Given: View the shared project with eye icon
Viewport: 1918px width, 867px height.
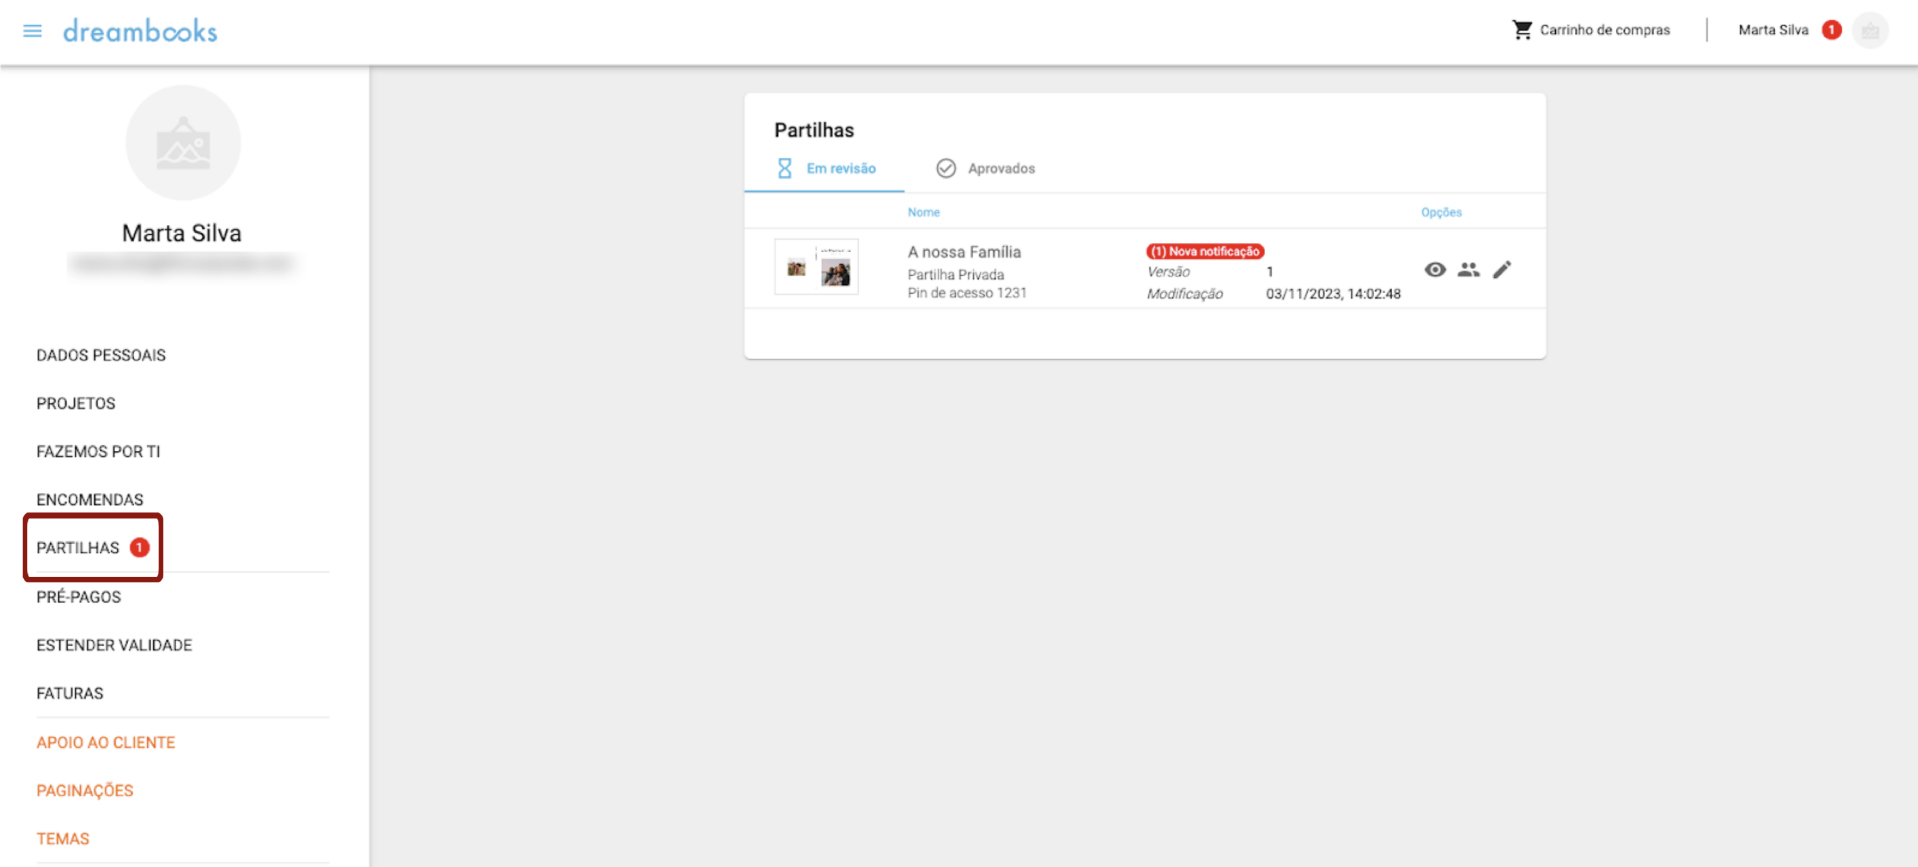Looking at the screenshot, I should pyautogui.click(x=1435, y=270).
